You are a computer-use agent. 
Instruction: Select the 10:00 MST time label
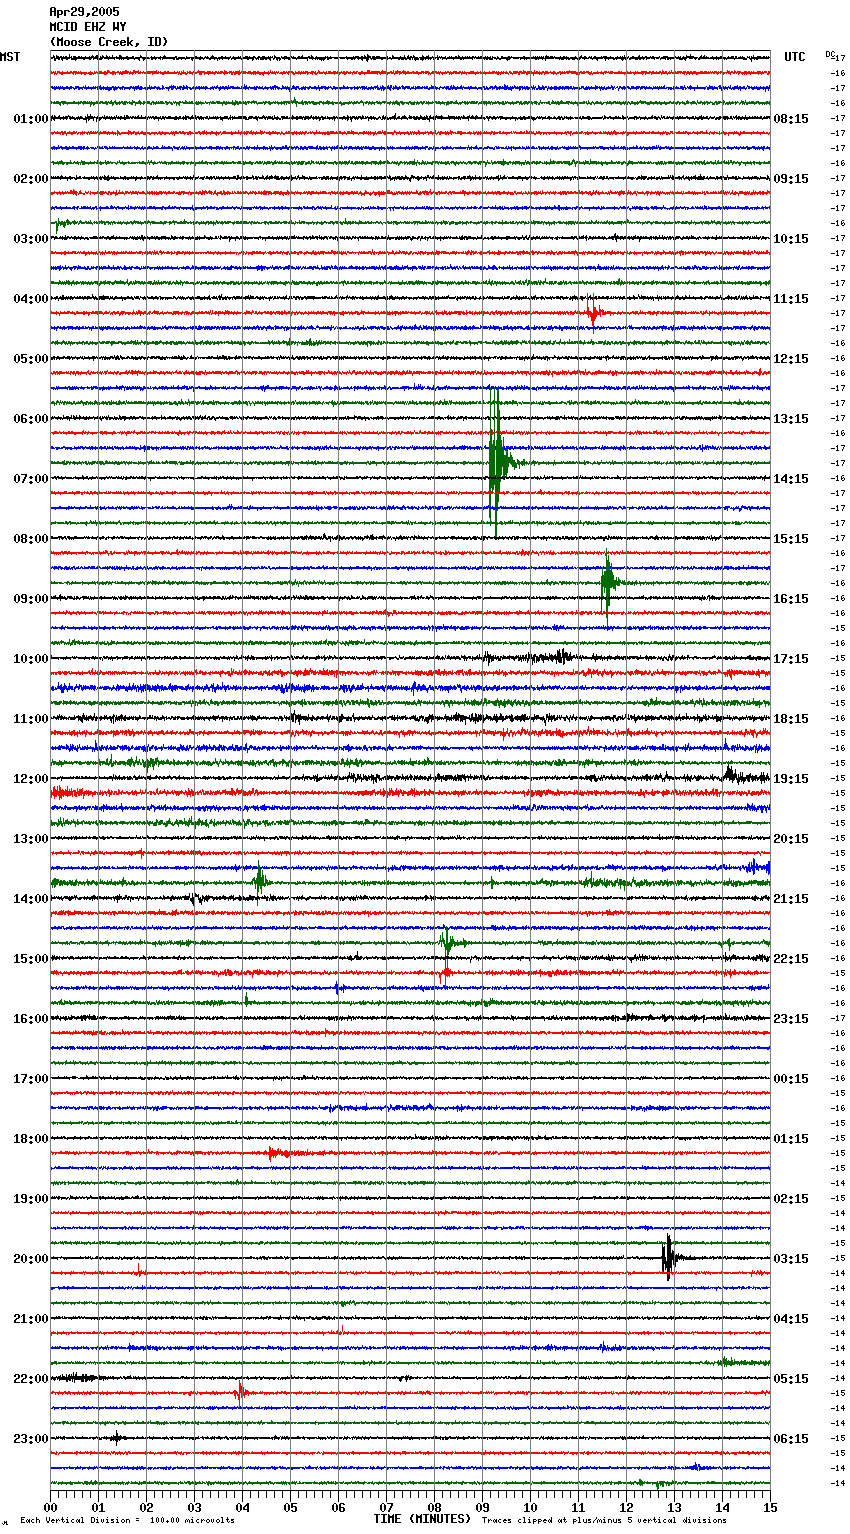(x=31, y=659)
